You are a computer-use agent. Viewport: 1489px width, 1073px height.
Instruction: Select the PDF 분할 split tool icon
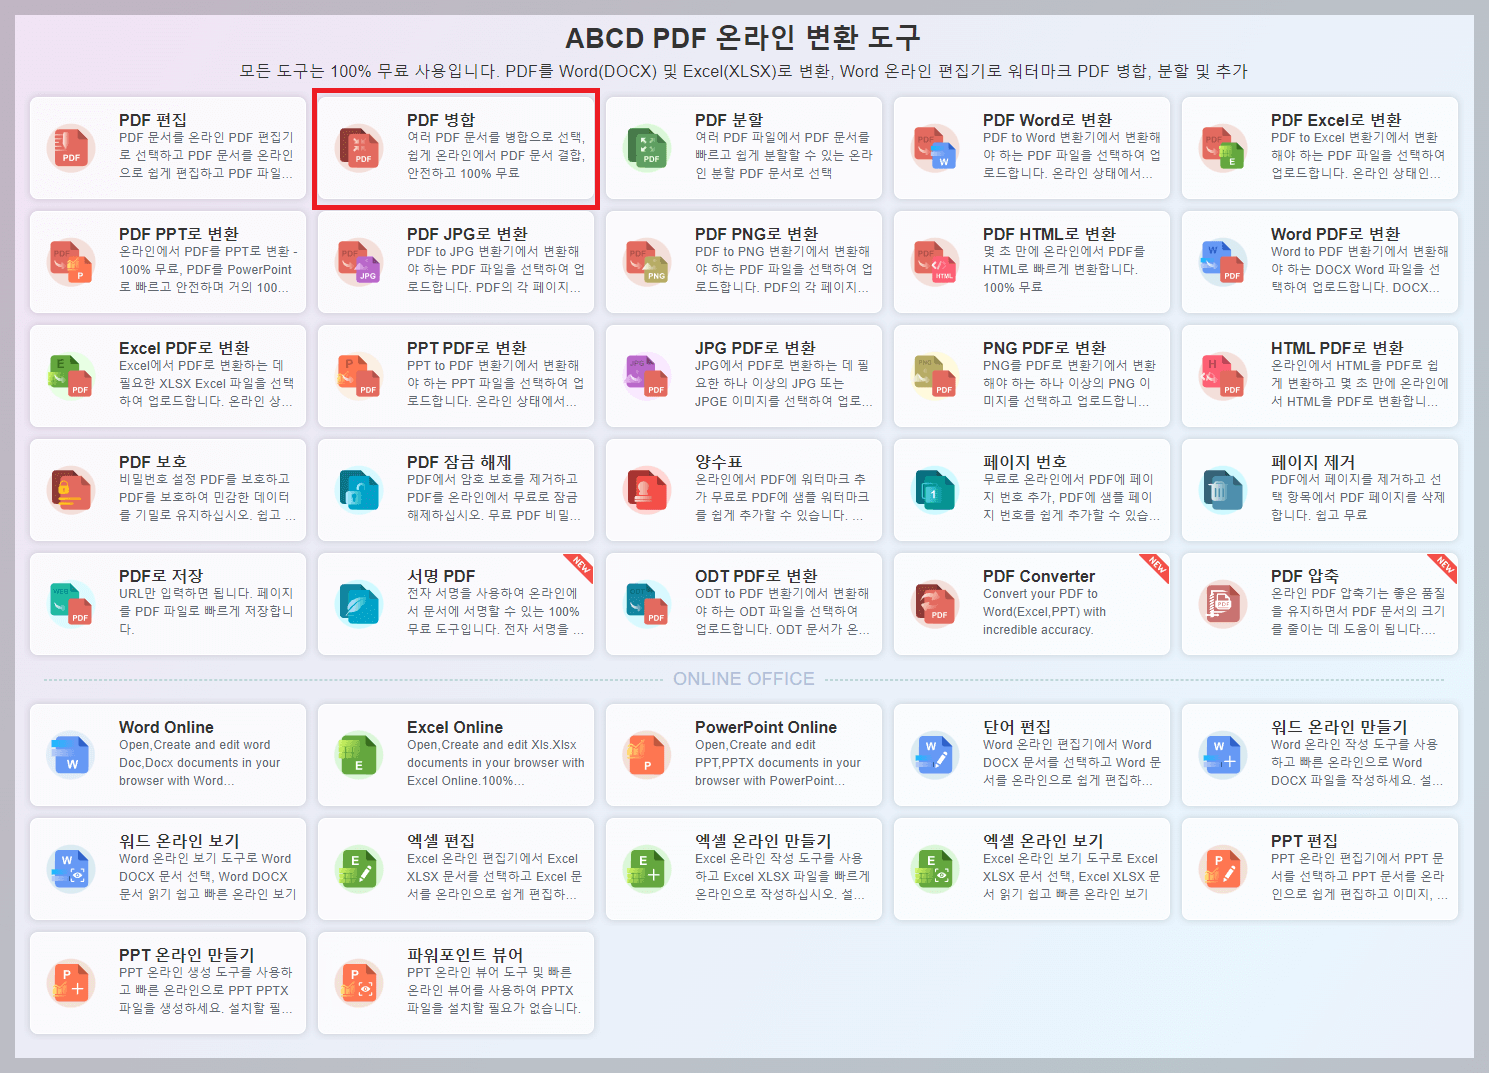click(x=647, y=148)
